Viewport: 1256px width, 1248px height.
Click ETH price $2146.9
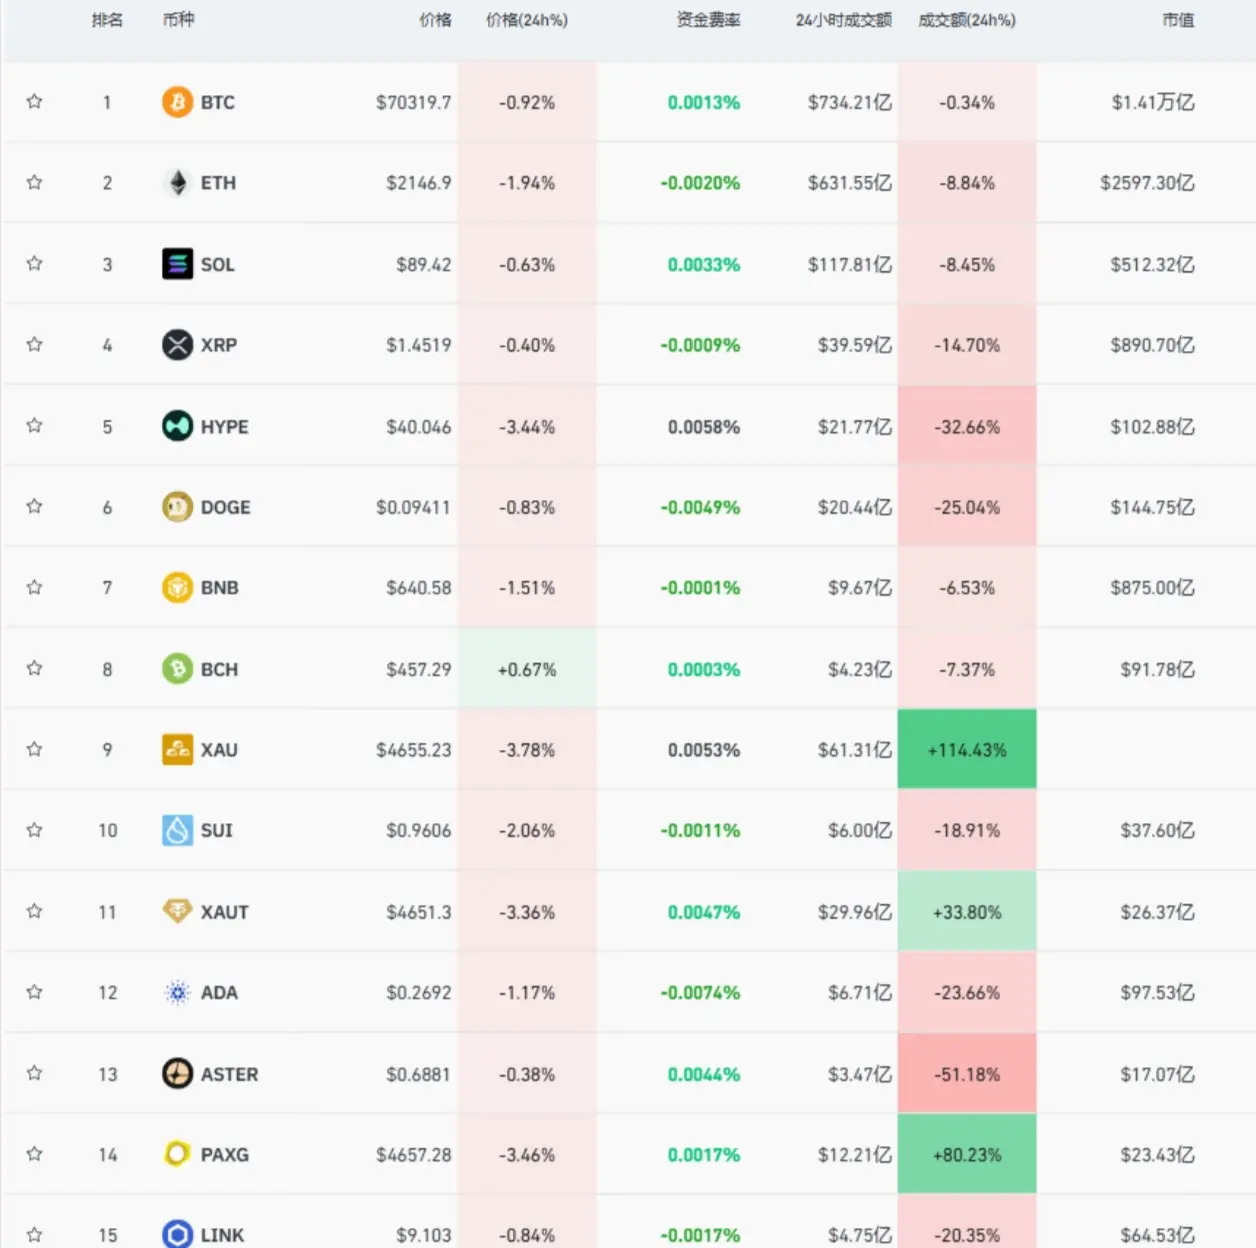click(419, 183)
